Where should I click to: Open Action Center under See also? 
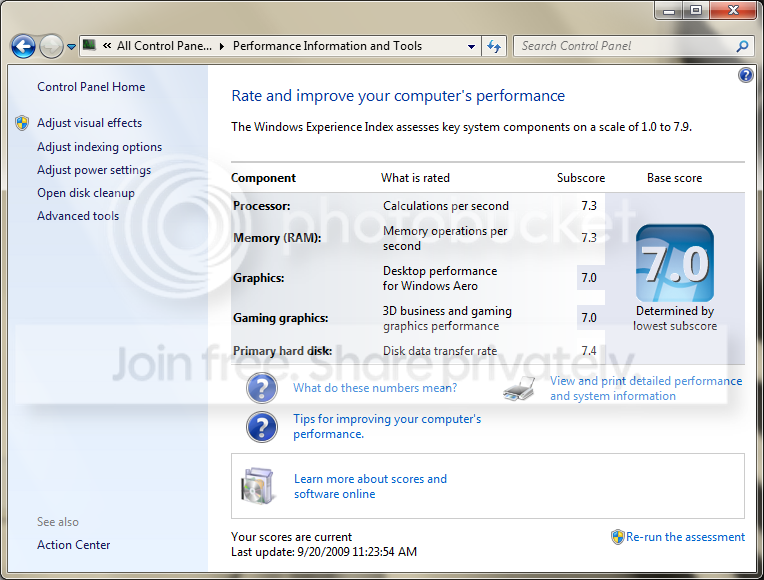click(x=74, y=545)
